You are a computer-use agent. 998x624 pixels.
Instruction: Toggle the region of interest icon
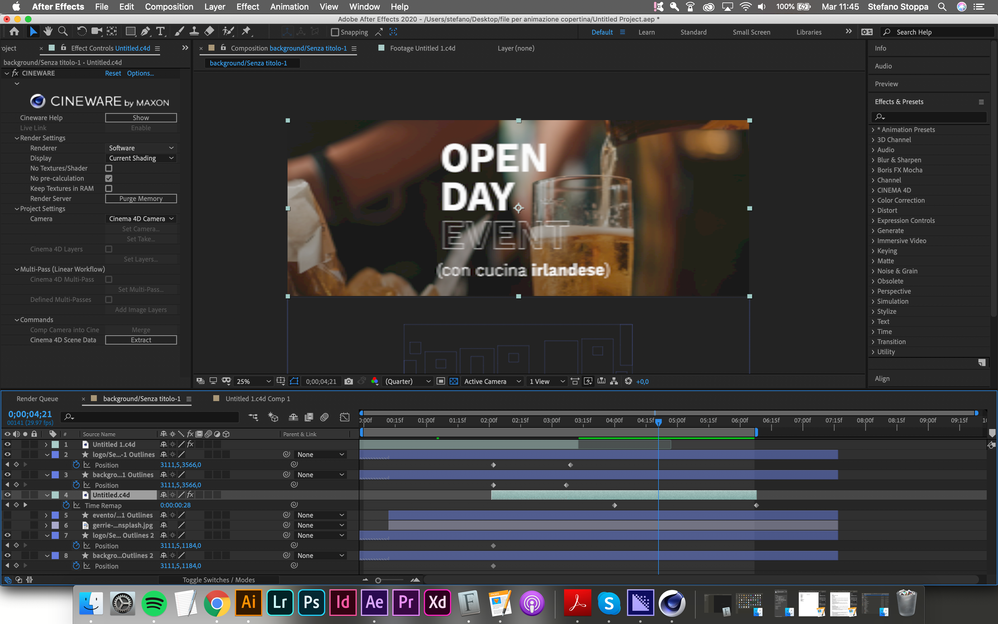(440, 381)
